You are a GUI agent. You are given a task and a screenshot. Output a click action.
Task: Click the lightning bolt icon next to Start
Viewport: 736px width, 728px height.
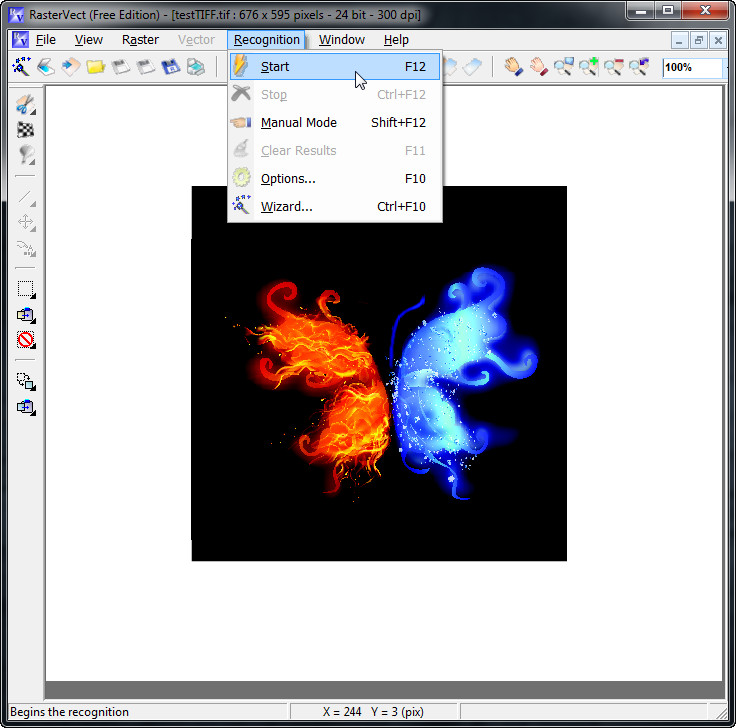(x=241, y=66)
